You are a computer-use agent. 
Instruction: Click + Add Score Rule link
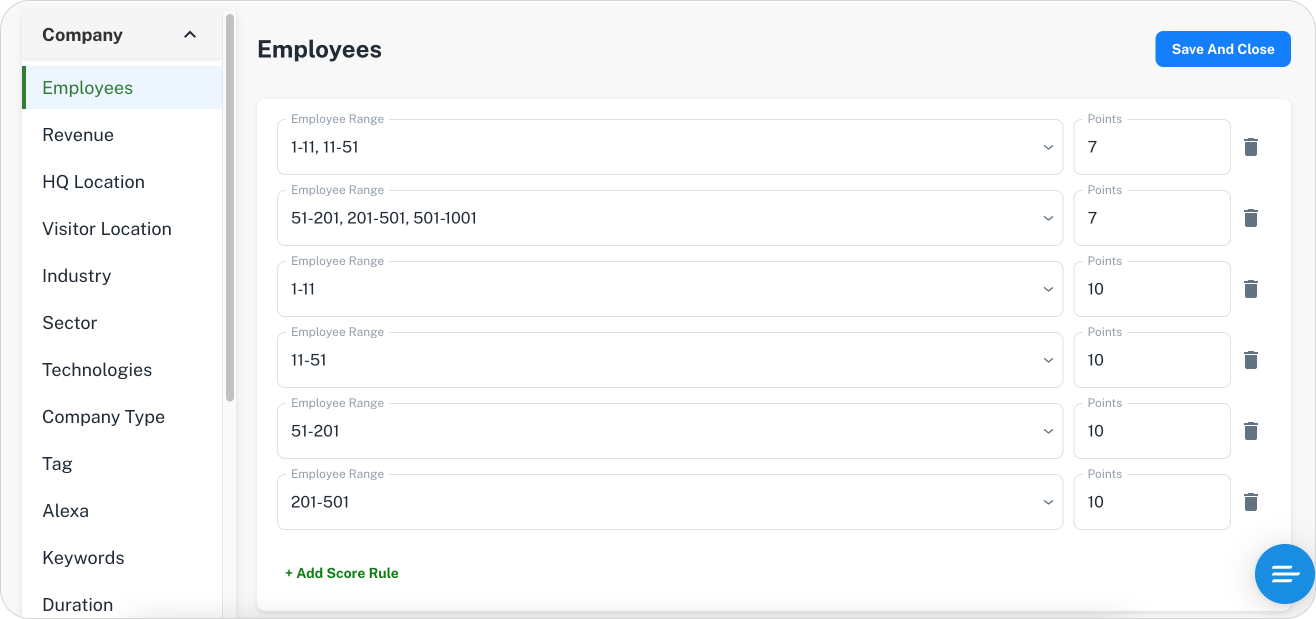pyautogui.click(x=342, y=573)
